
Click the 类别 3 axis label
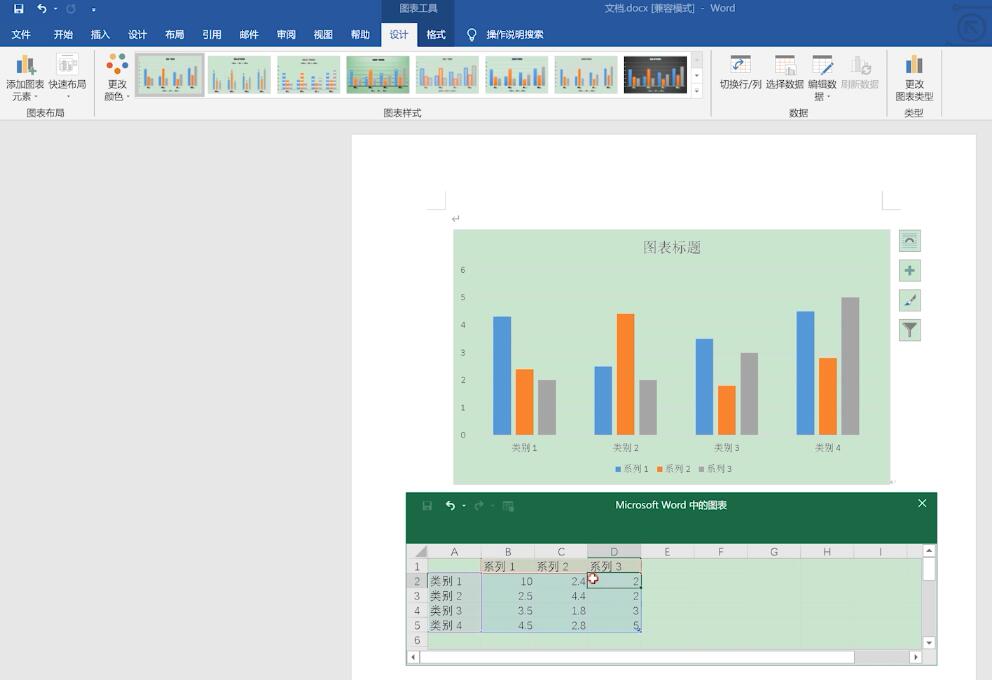[x=726, y=448]
